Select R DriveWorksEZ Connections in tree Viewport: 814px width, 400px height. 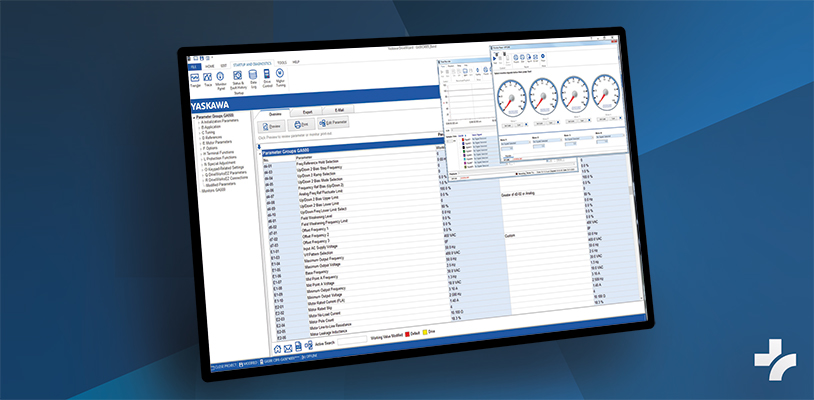point(227,178)
